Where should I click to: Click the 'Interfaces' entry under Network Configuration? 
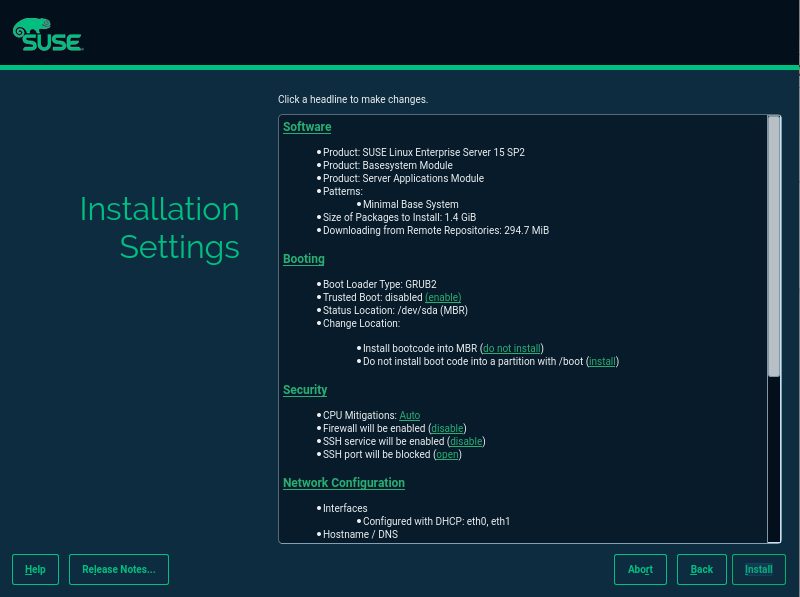(x=345, y=508)
